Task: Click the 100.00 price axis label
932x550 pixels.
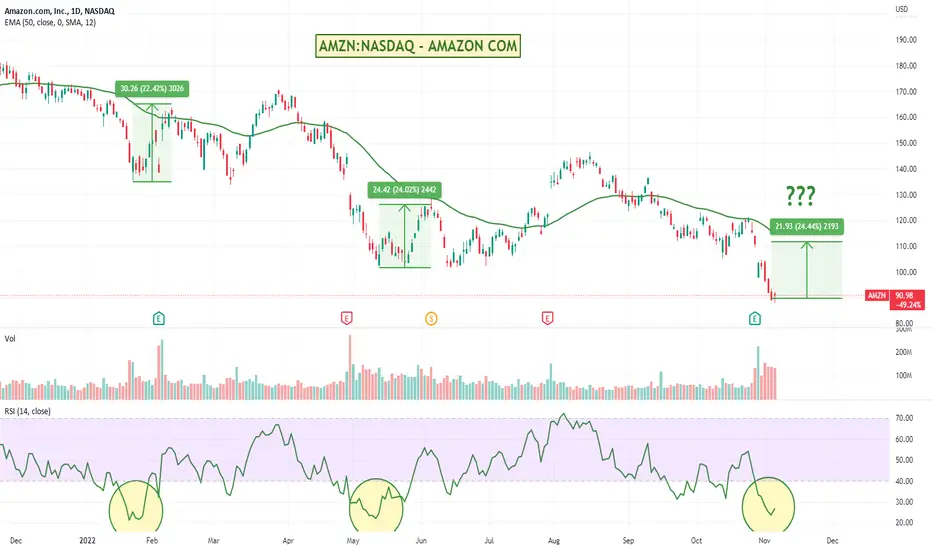Action: pos(906,272)
